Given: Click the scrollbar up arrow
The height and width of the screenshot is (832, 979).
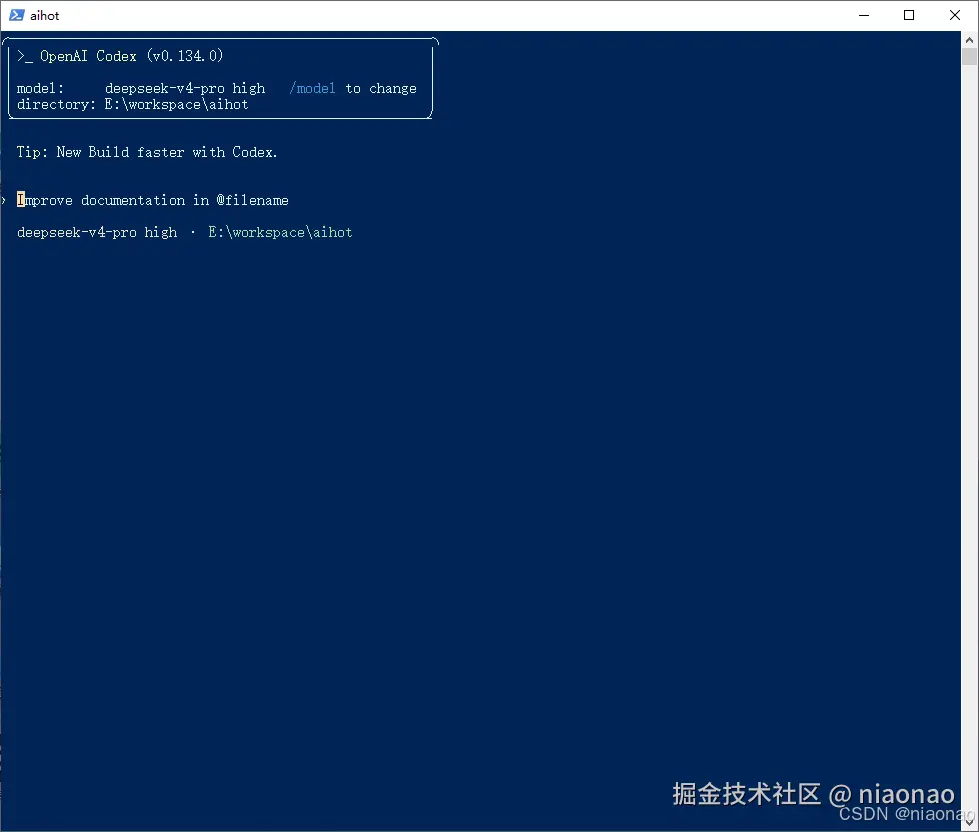Looking at the screenshot, I should point(969,40).
